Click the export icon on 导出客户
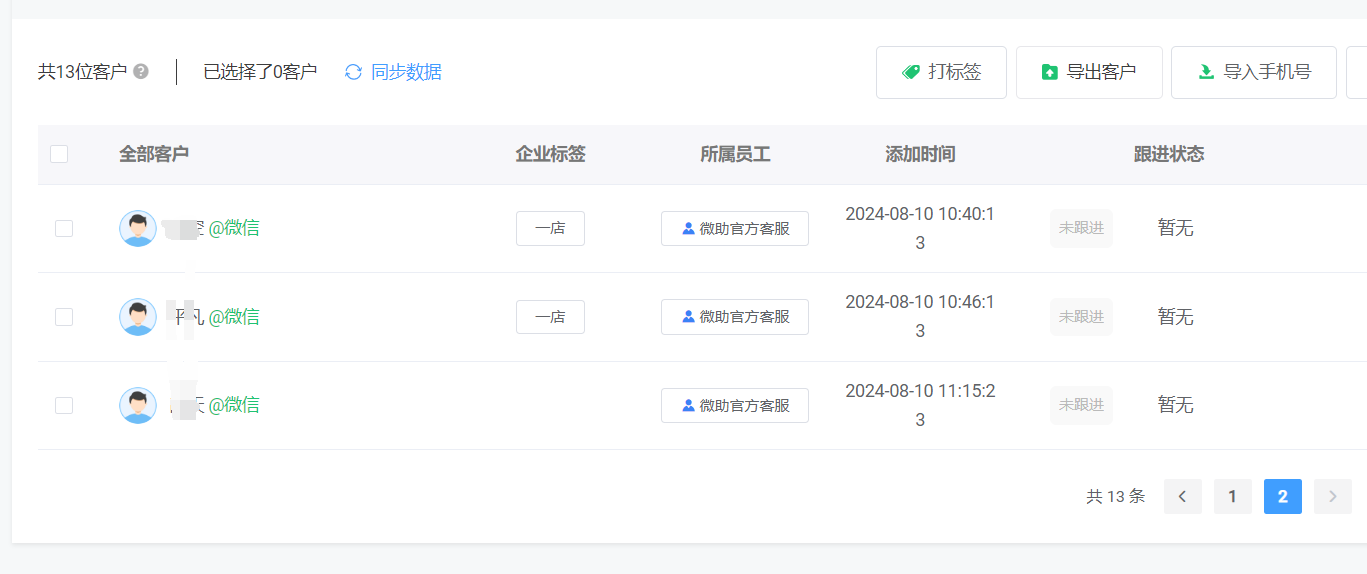Image resolution: width=1367 pixels, height=574 pixels. click(1049, 72)
